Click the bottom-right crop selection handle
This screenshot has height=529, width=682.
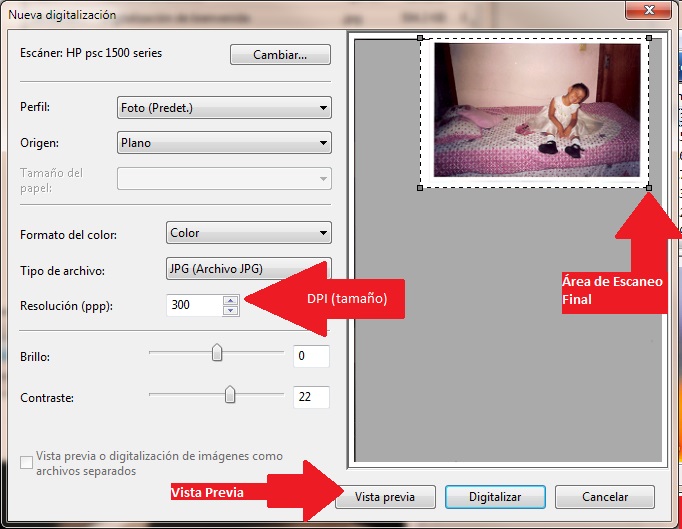coord(649,188)
